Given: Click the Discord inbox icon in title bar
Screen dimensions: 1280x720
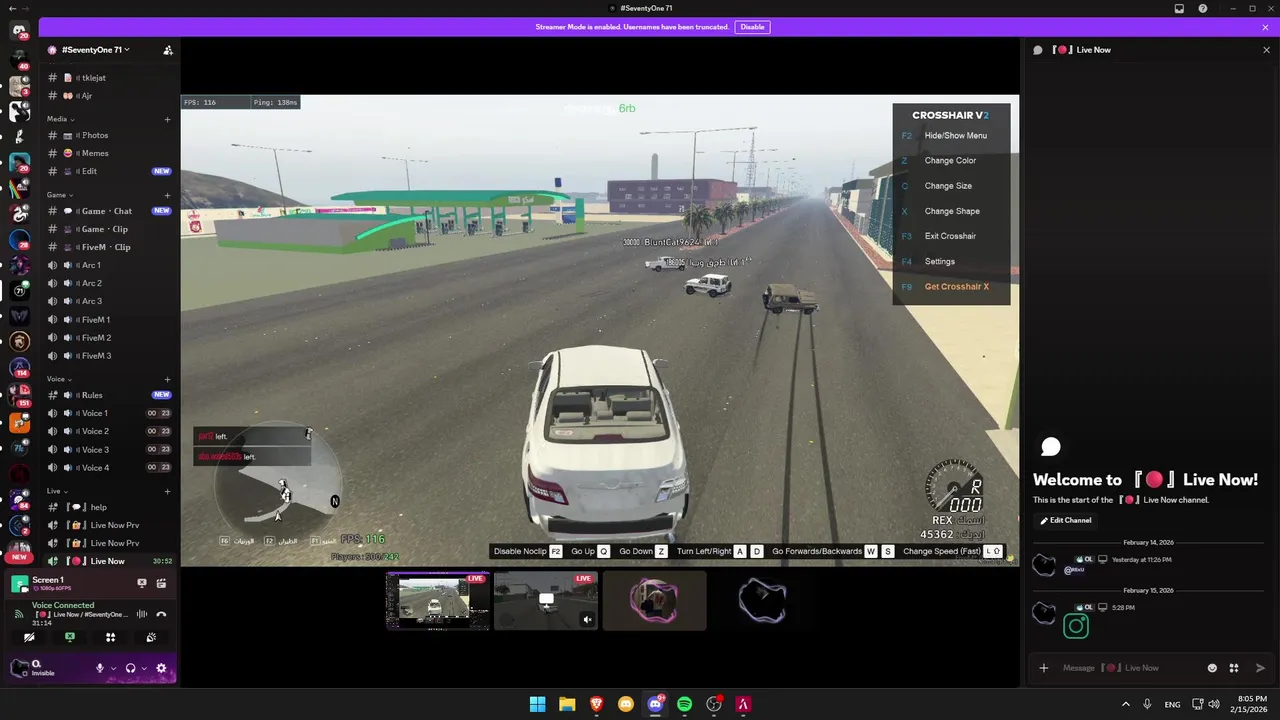Looking at the screenshot, I should point(1179,8).
